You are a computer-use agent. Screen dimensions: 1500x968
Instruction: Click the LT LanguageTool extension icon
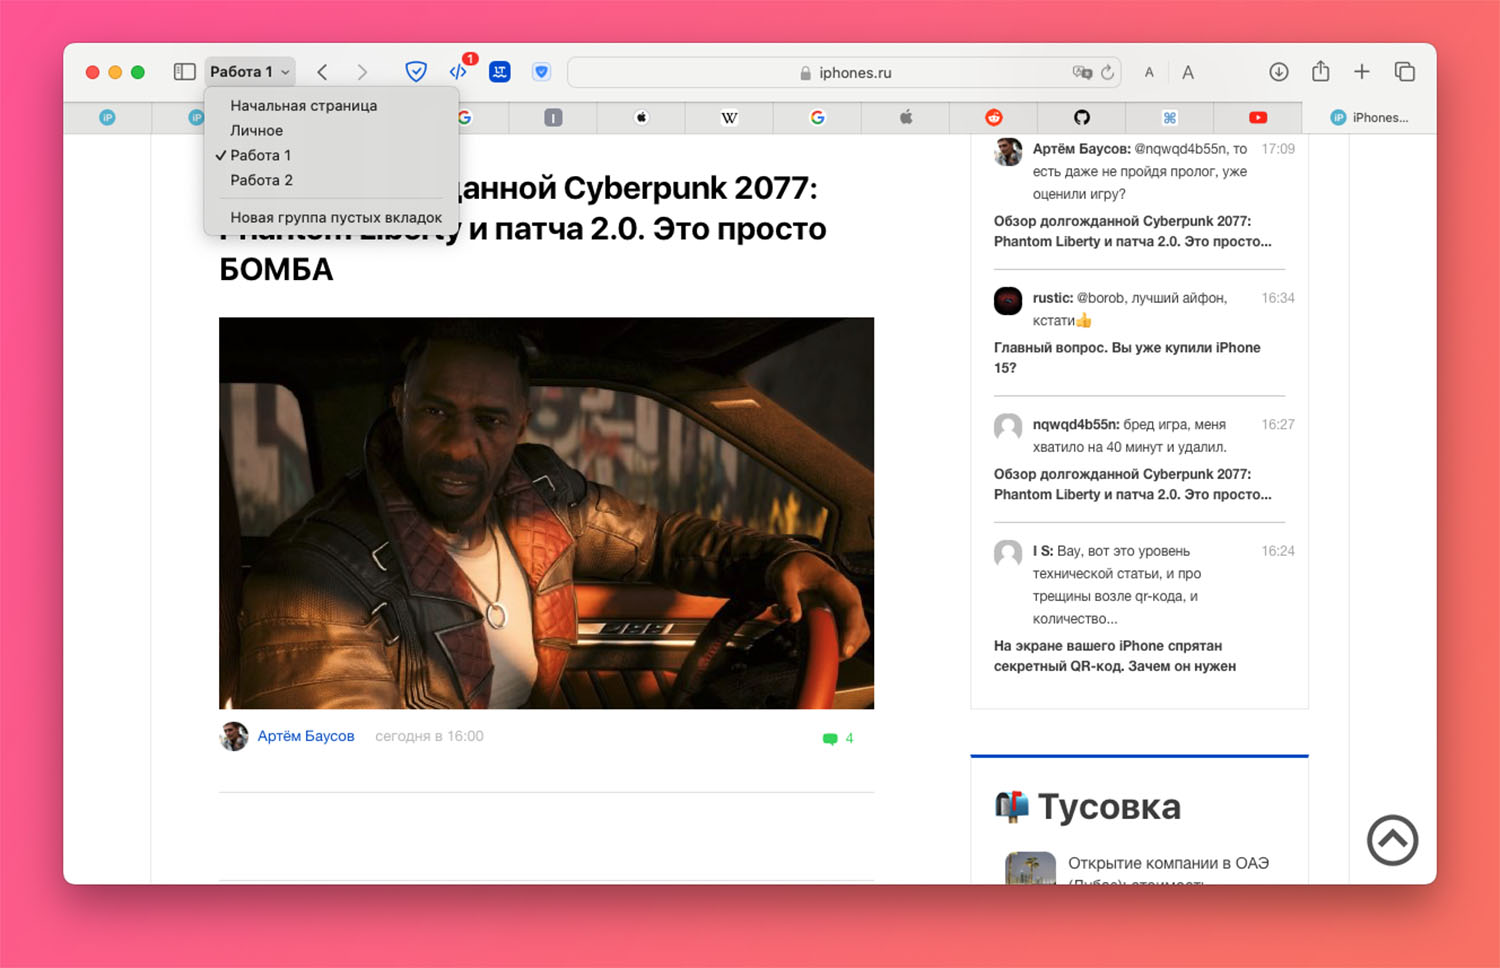500,72
